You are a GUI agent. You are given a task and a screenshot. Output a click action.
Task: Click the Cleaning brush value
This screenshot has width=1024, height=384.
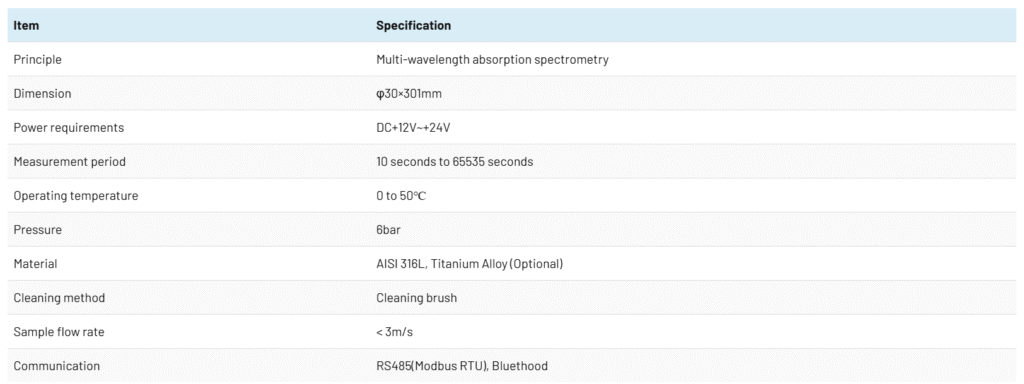pos(417,298)
